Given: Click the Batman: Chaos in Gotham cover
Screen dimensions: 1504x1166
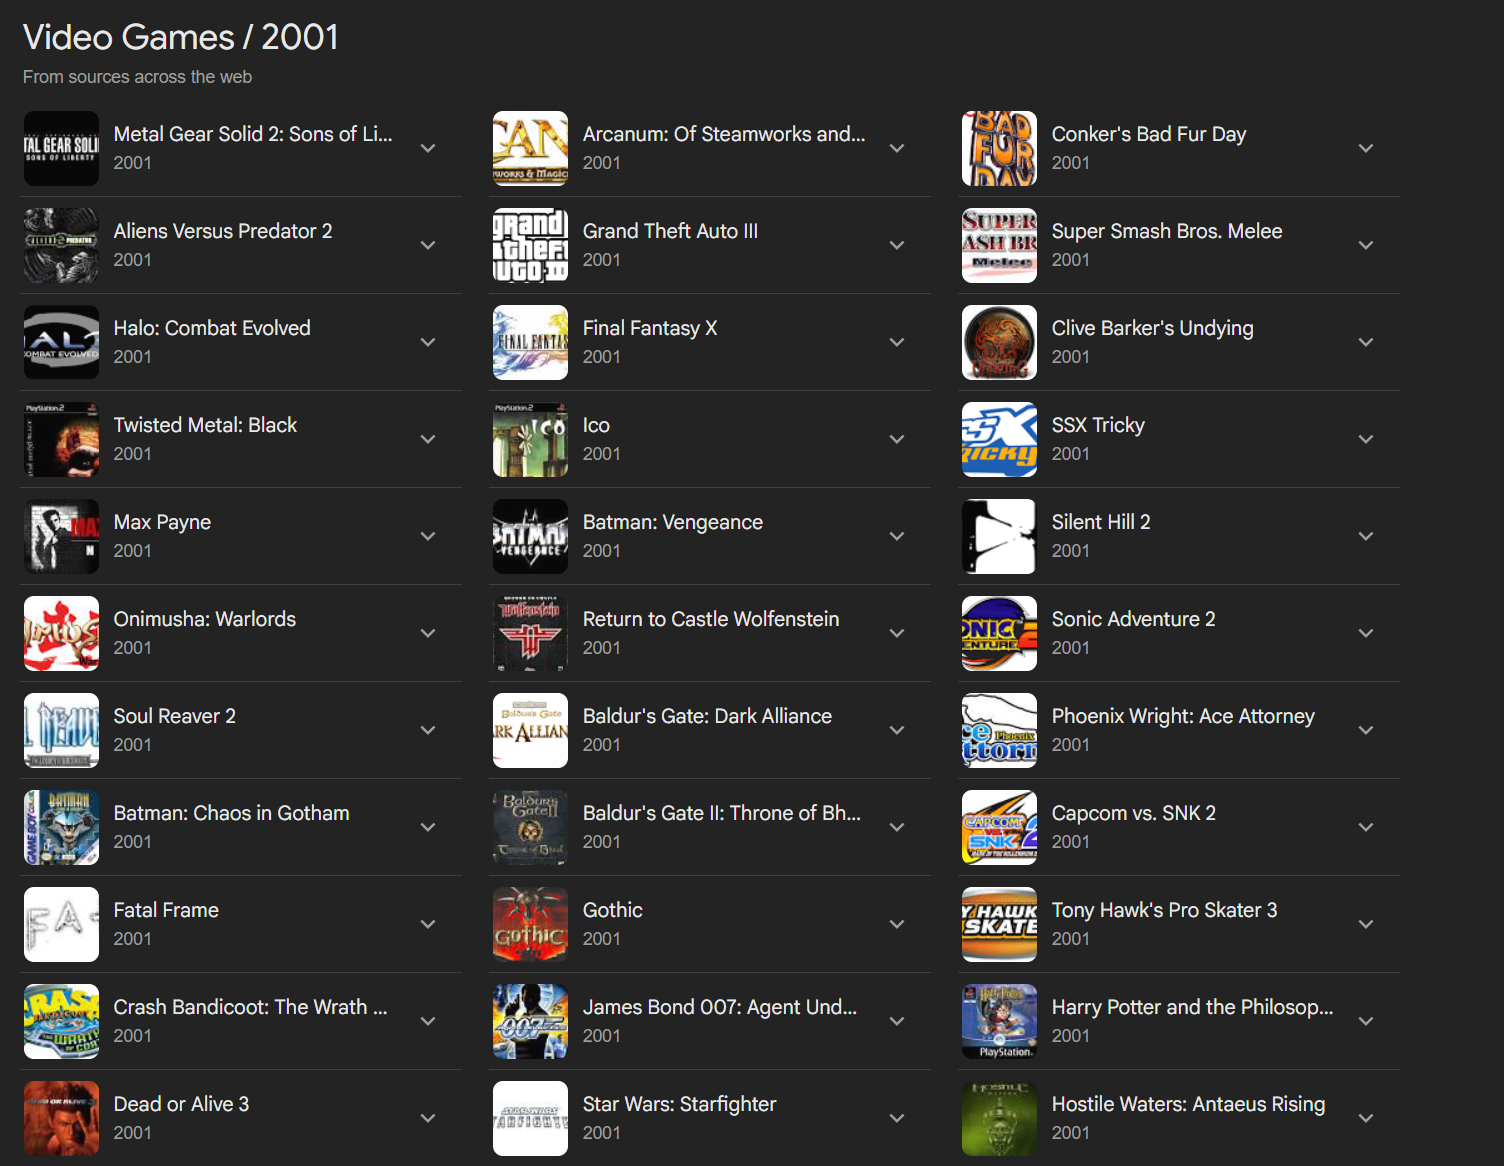Looking at the screenshot, I should [61, 827].
